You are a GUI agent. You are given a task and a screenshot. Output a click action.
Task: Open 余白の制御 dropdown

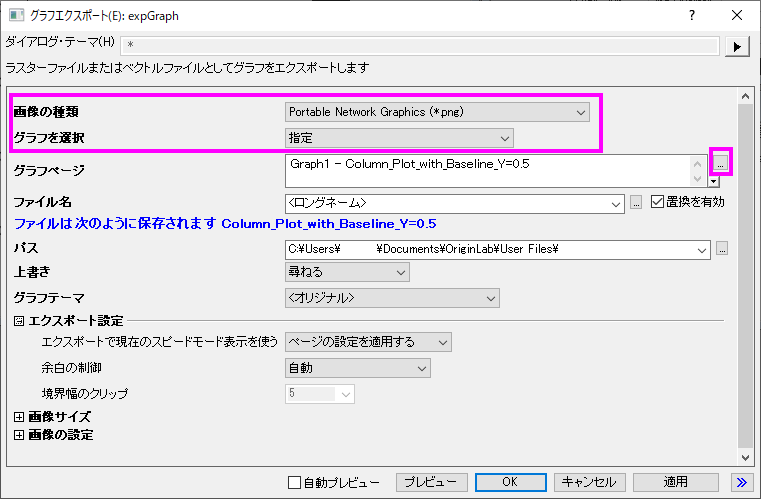(358, 368)
